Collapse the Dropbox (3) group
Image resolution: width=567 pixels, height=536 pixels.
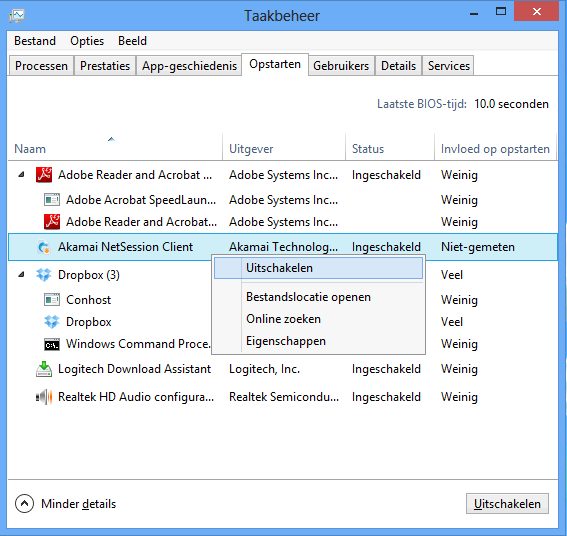[21, 275]
